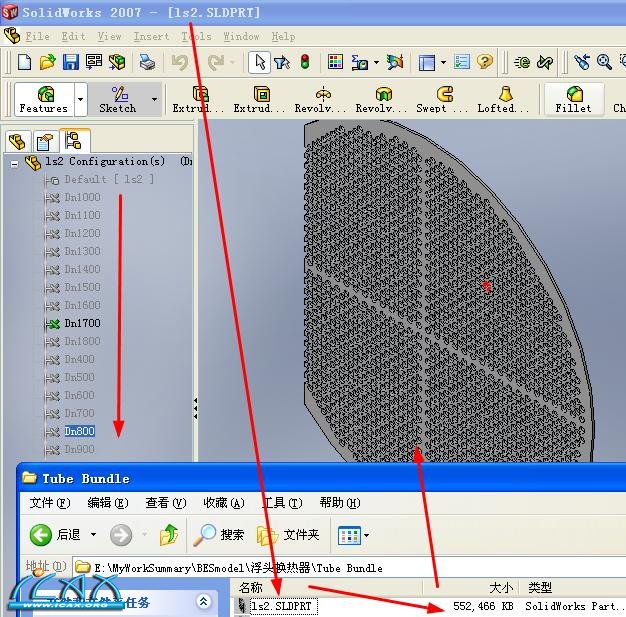Select the ls2.SLDPRT file in list
626x617 pixels.
[x=281, y=606]
